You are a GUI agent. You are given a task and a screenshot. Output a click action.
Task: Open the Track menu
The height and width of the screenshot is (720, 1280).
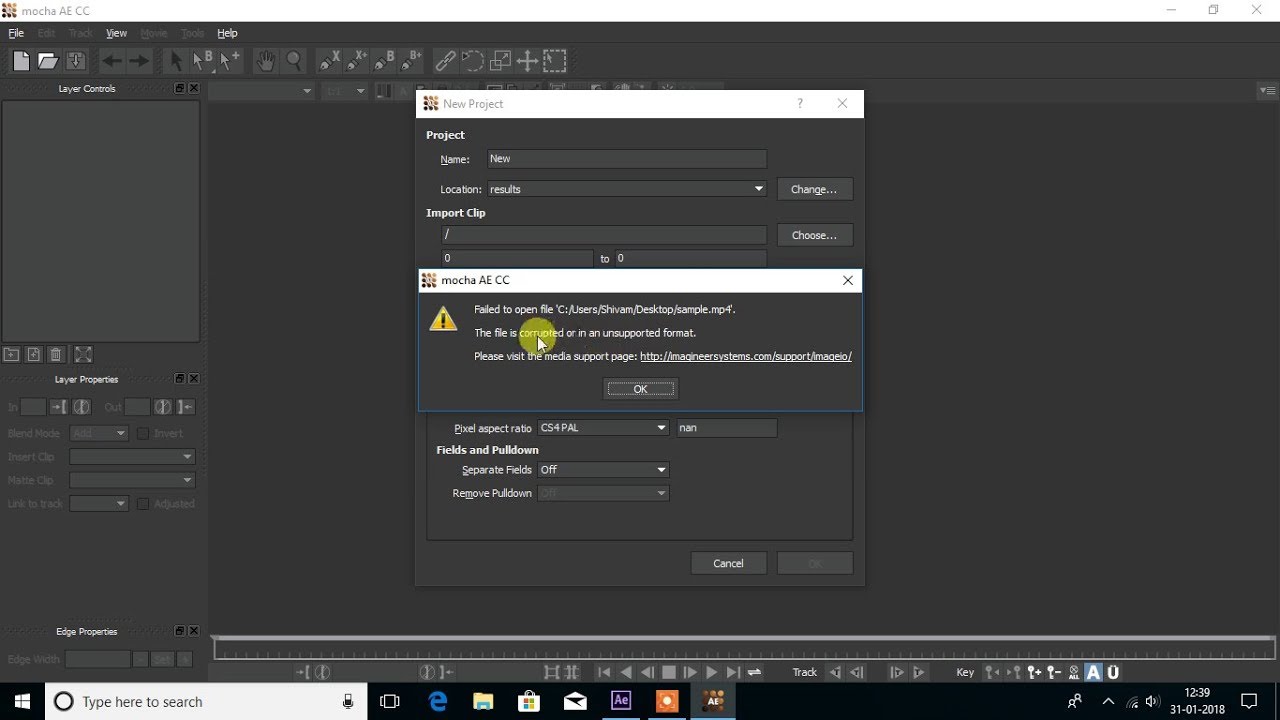pyautogui.click(x=80, y=33)
